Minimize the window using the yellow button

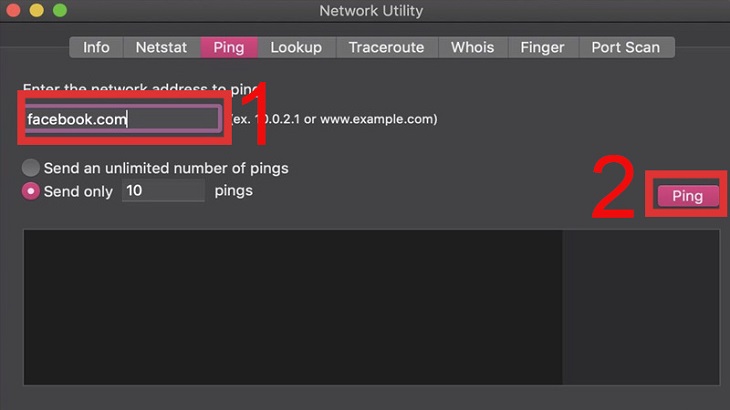coord(37,10)
